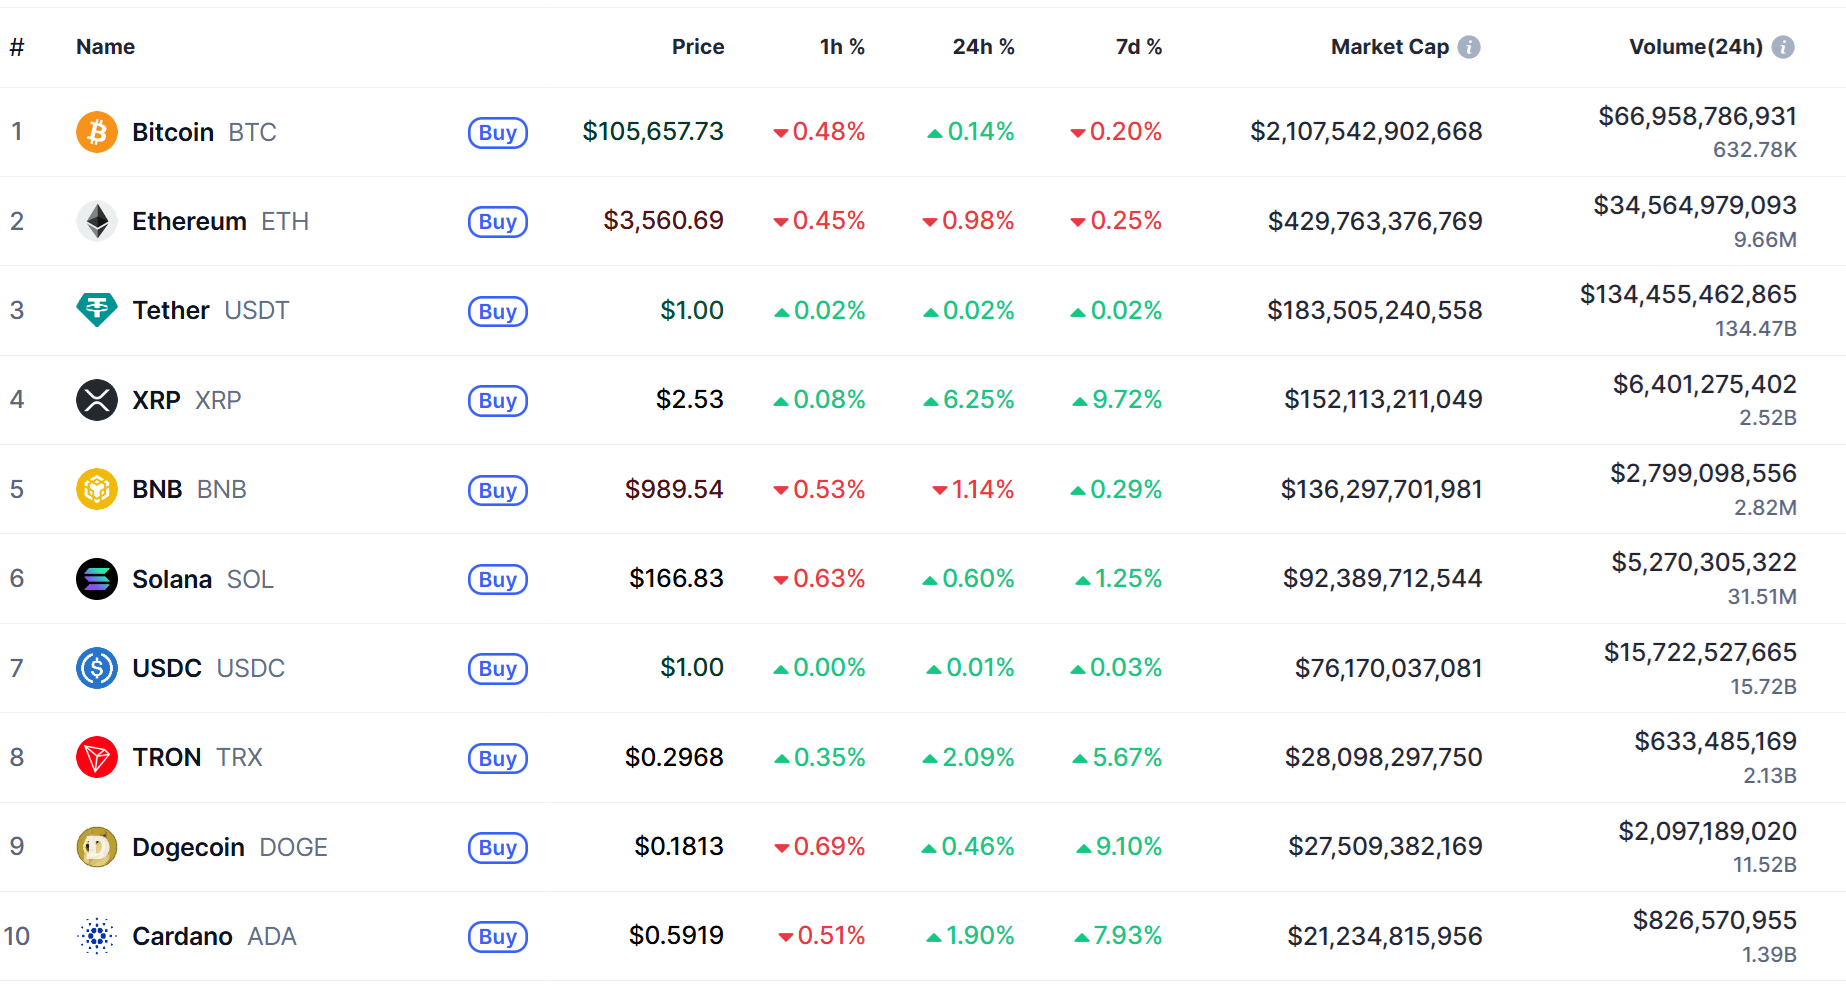Click Tether volume $134,455,462,865
This screenshot has height=993, width=1846.
coord(1688,294)
